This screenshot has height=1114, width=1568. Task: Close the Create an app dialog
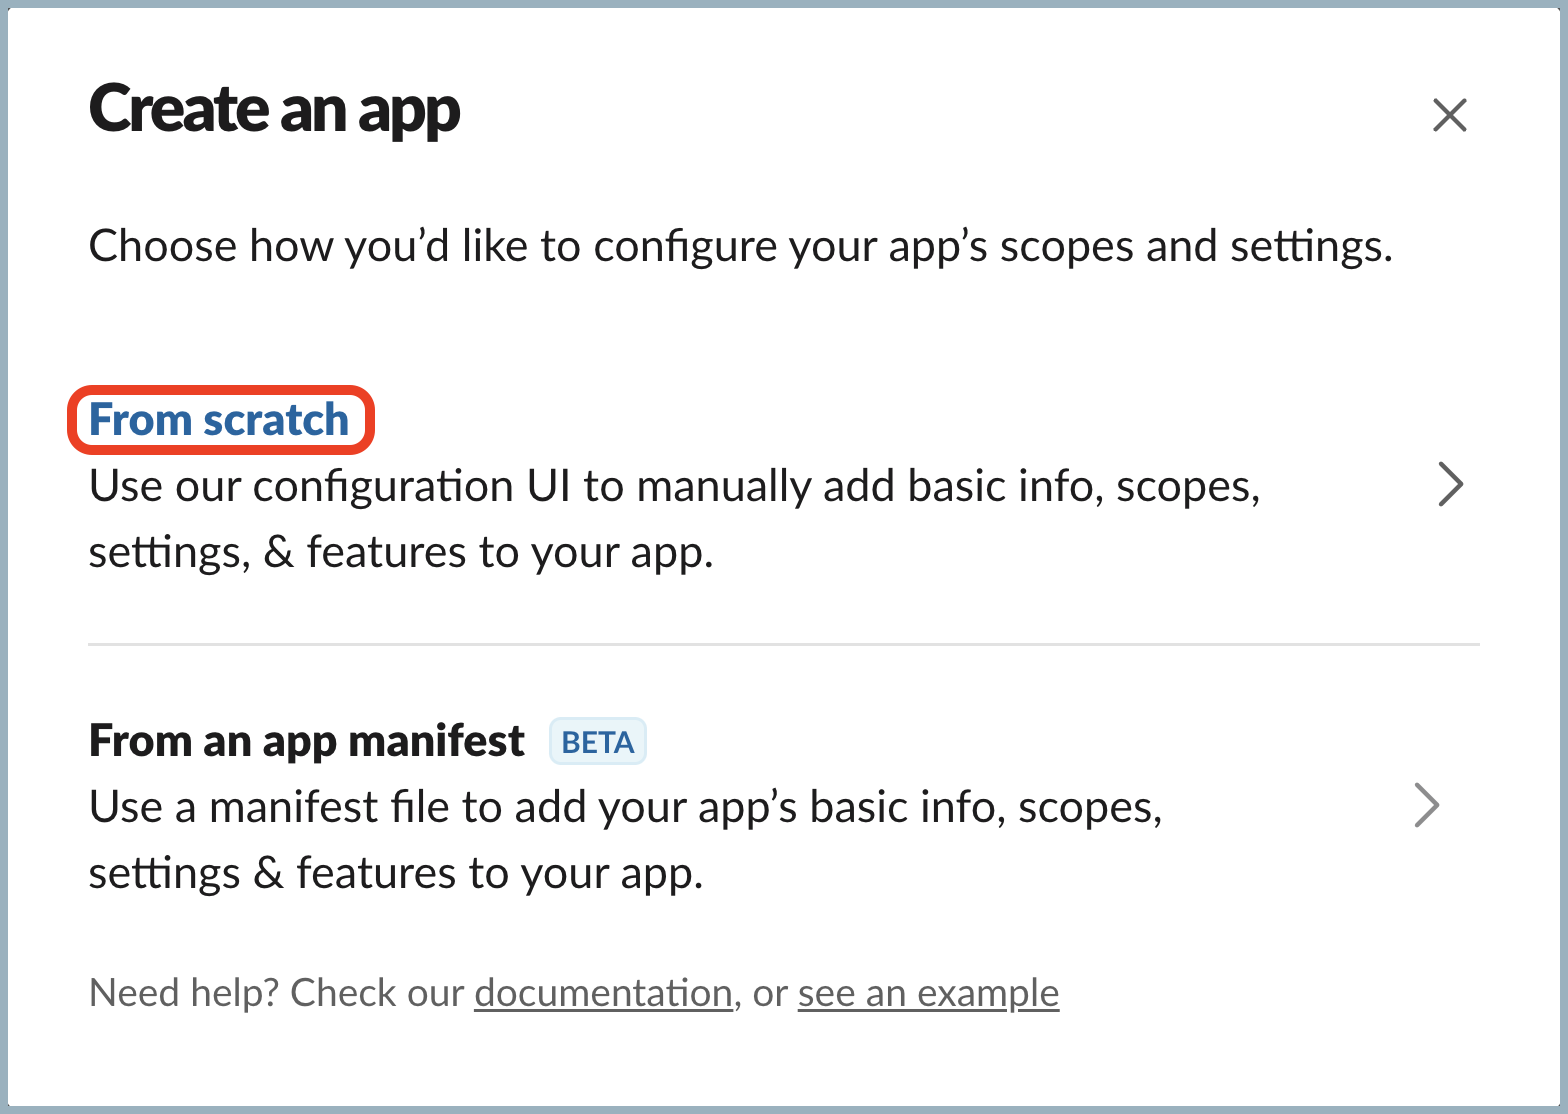coord(1449,115)
